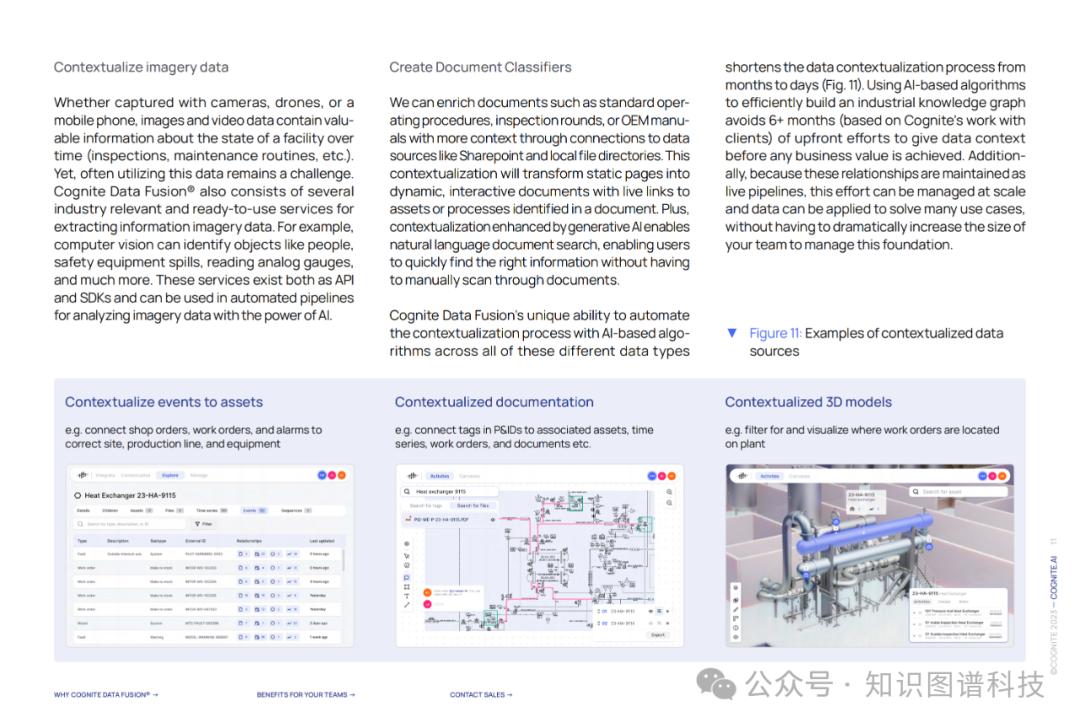Open the Children tab of Heat Exchanger
The width and height of the screenshot is (1080, 728).
[x=110, y=510]
